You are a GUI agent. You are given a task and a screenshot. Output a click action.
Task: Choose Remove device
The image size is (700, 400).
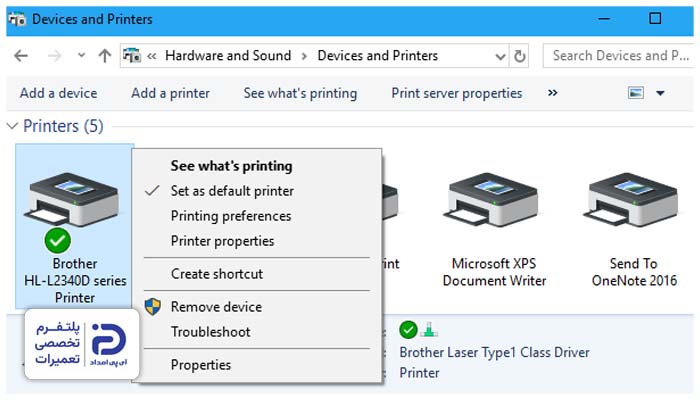[x=217, y=307]
